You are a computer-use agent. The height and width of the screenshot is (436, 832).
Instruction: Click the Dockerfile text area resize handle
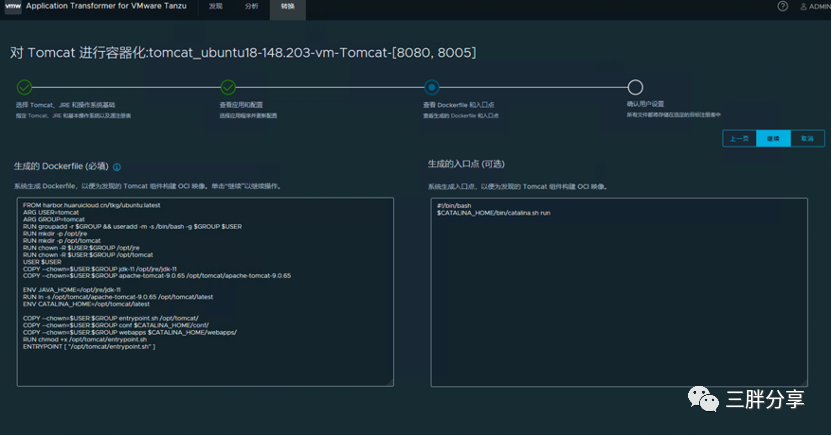click(x=390, y=382)
